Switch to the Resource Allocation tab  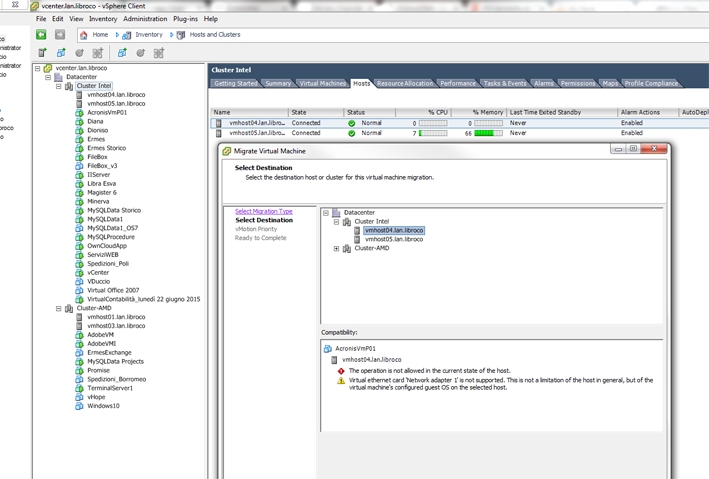(405, 83)
